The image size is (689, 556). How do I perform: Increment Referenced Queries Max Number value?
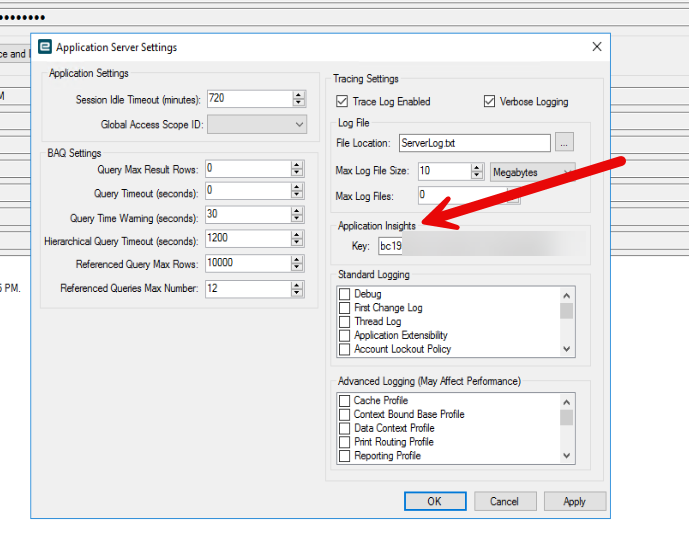tap(297, 285)
